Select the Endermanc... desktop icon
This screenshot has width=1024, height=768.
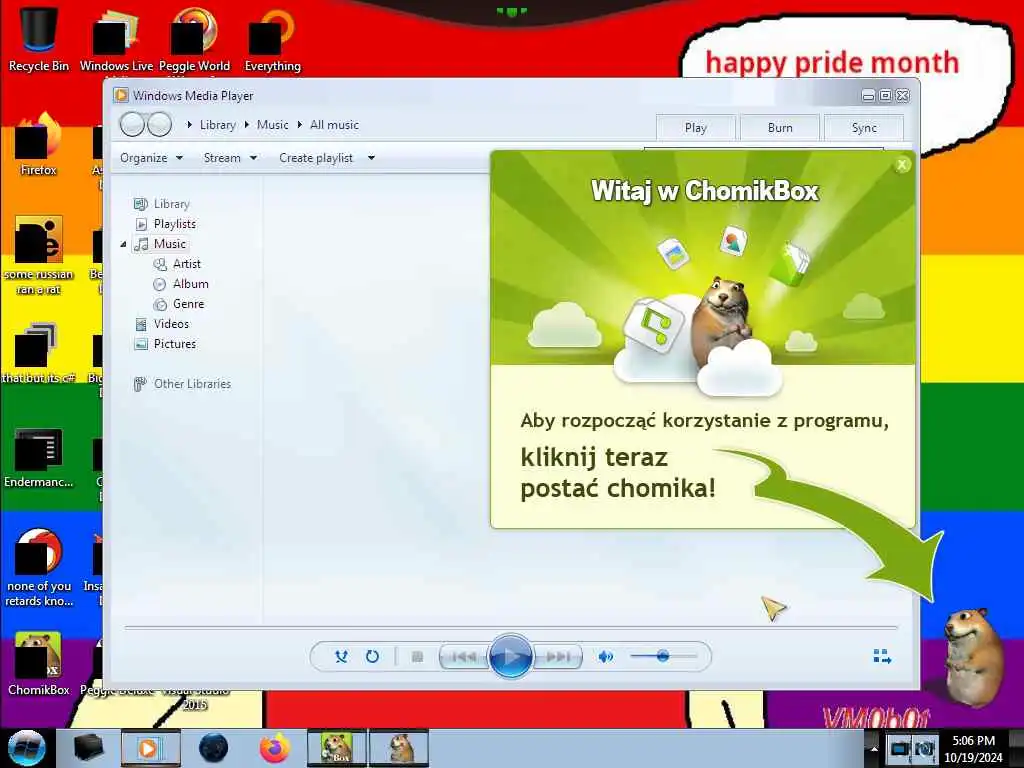39,457
